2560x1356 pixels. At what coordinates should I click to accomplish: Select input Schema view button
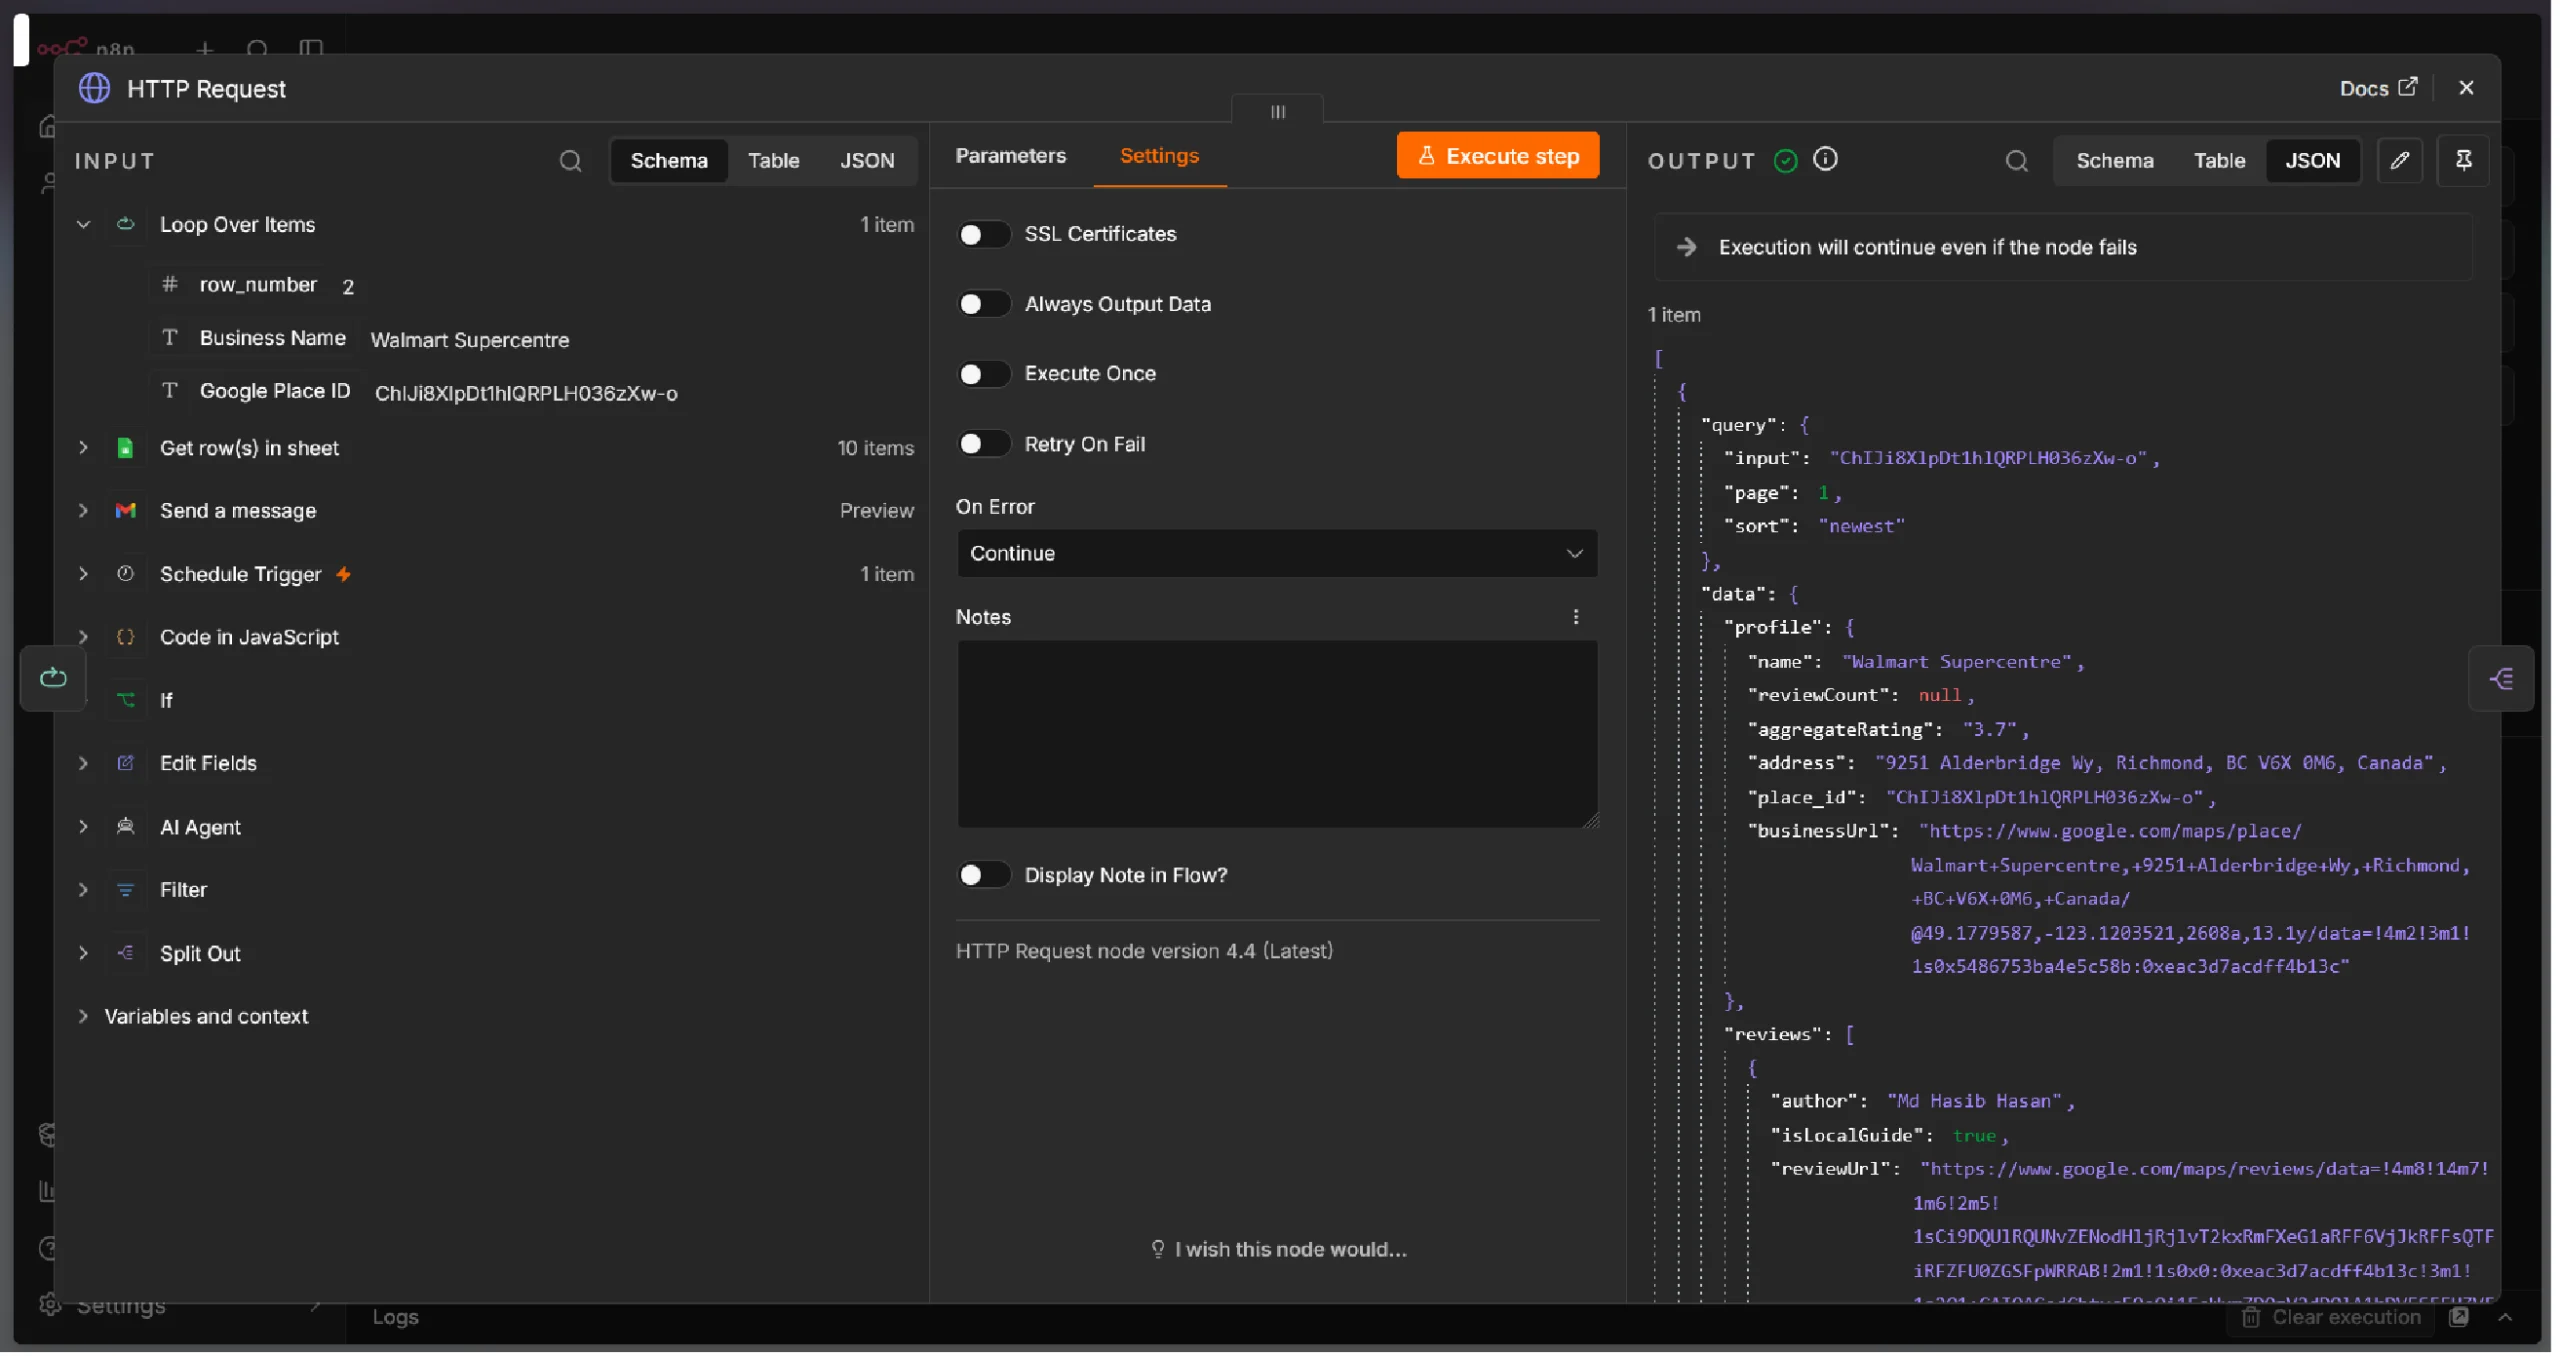click(669, 161)
